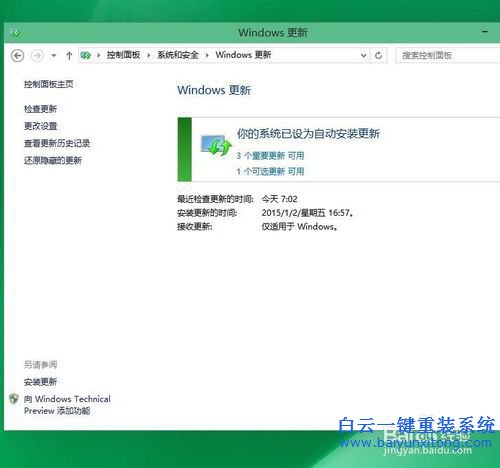Image resolution: width=500 pixels, height=468 pixels.
Task: Open the 1 个可选更新 可用 link
Action: [270, 172]
